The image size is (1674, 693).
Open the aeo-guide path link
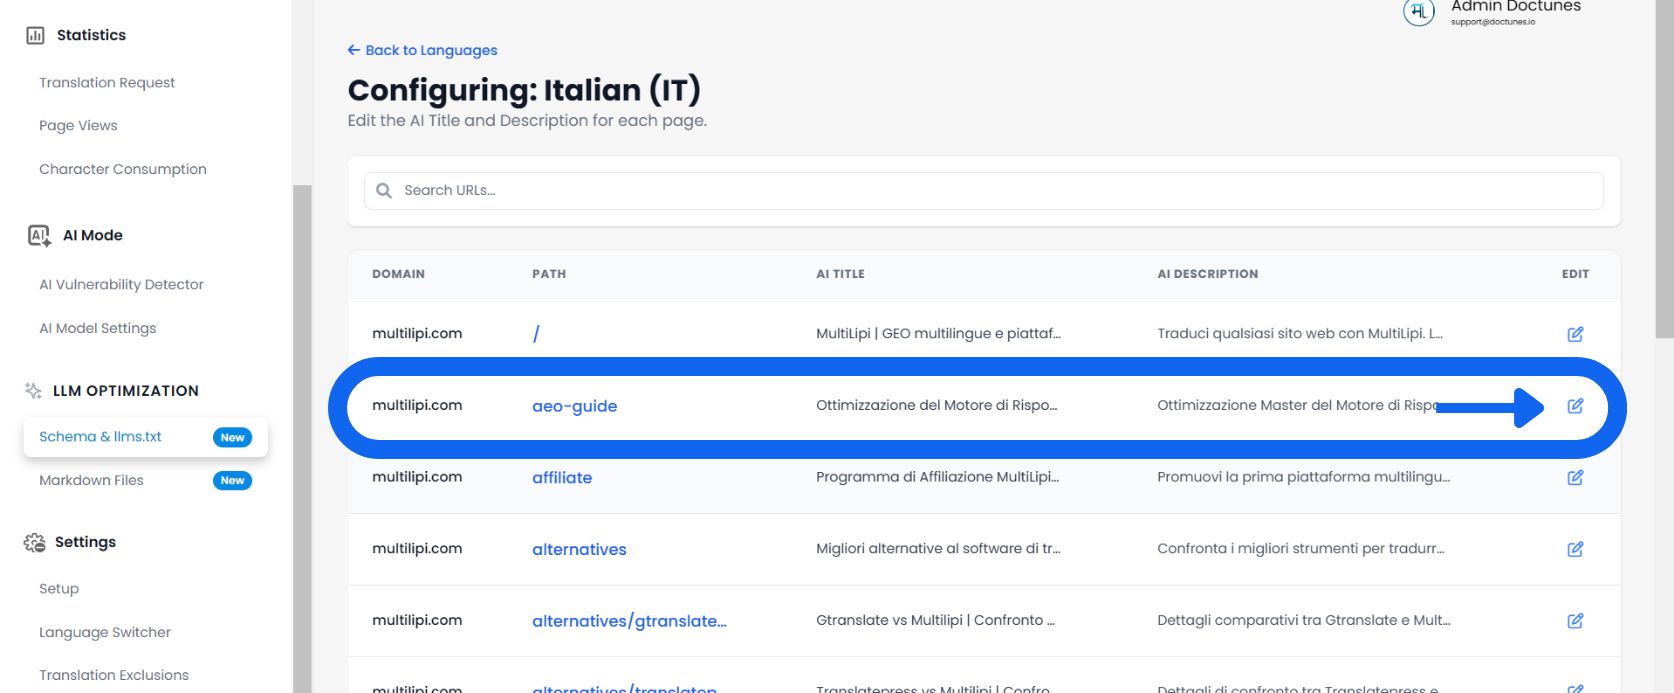(x=574, y=406)
